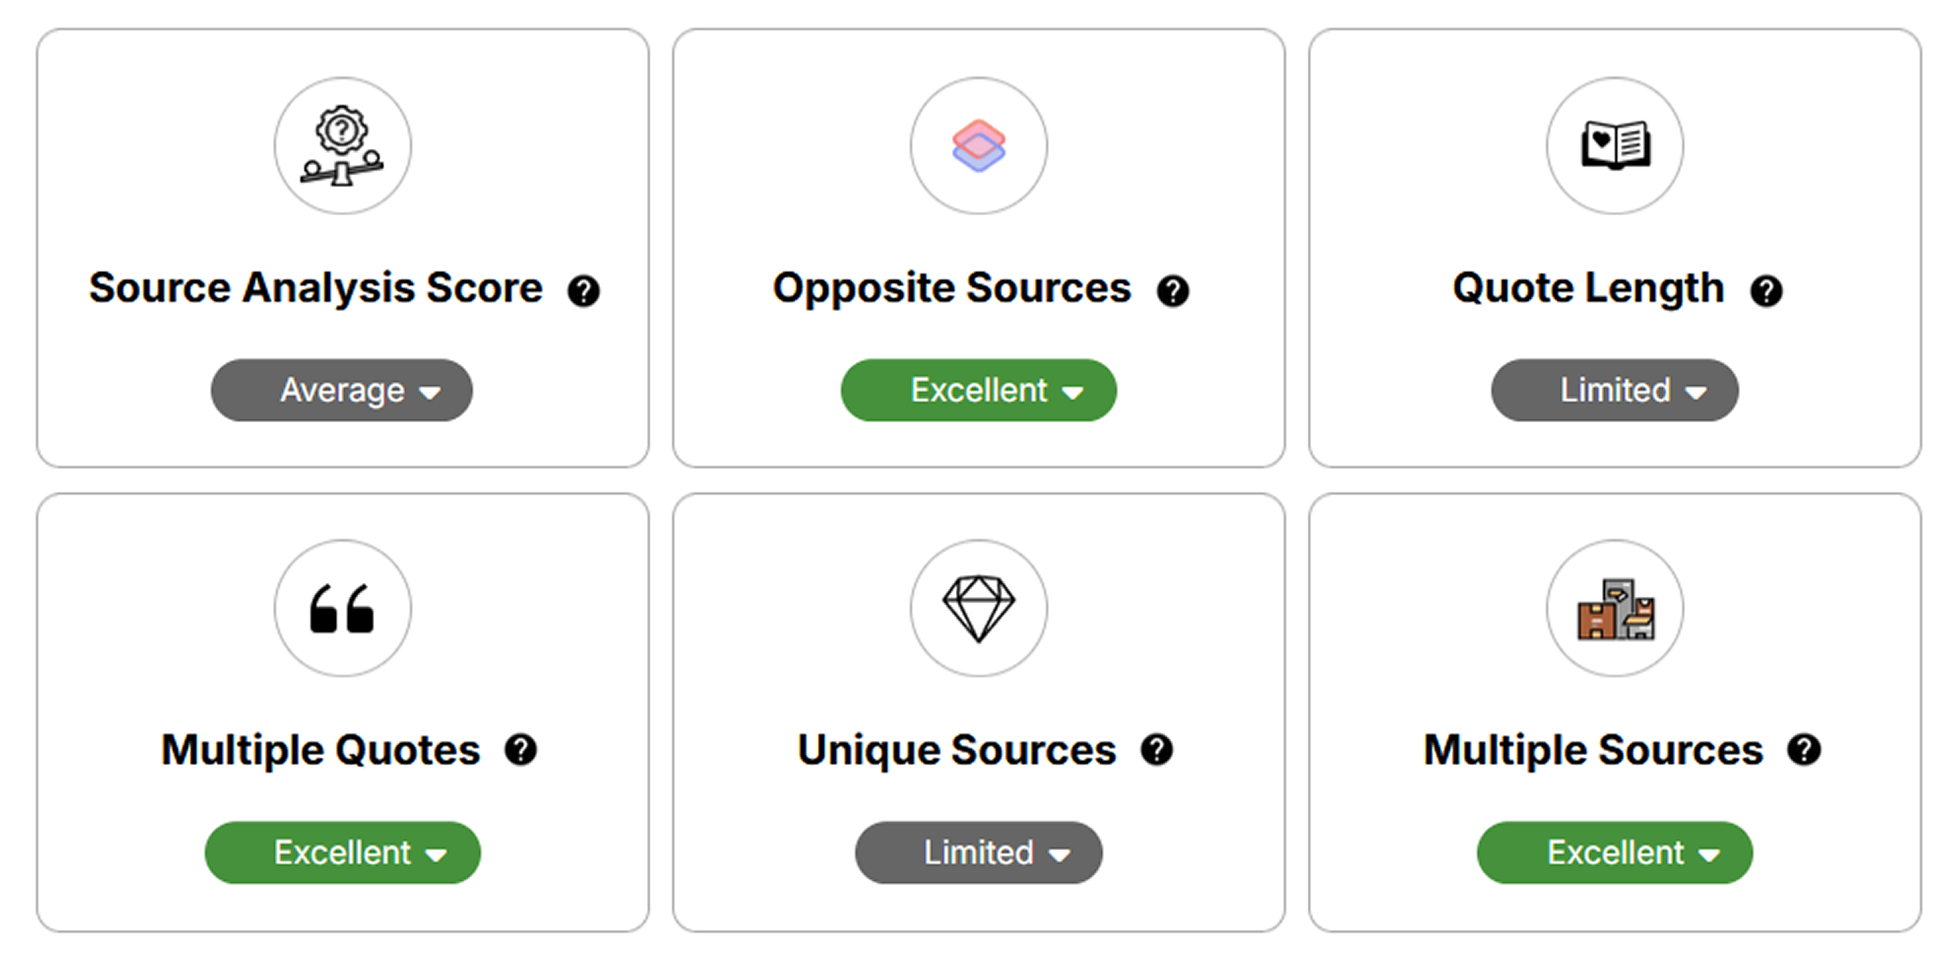1960x961 pixels.
Task: Click the Source Analysis Score scale icon
Action: (342, 146)
